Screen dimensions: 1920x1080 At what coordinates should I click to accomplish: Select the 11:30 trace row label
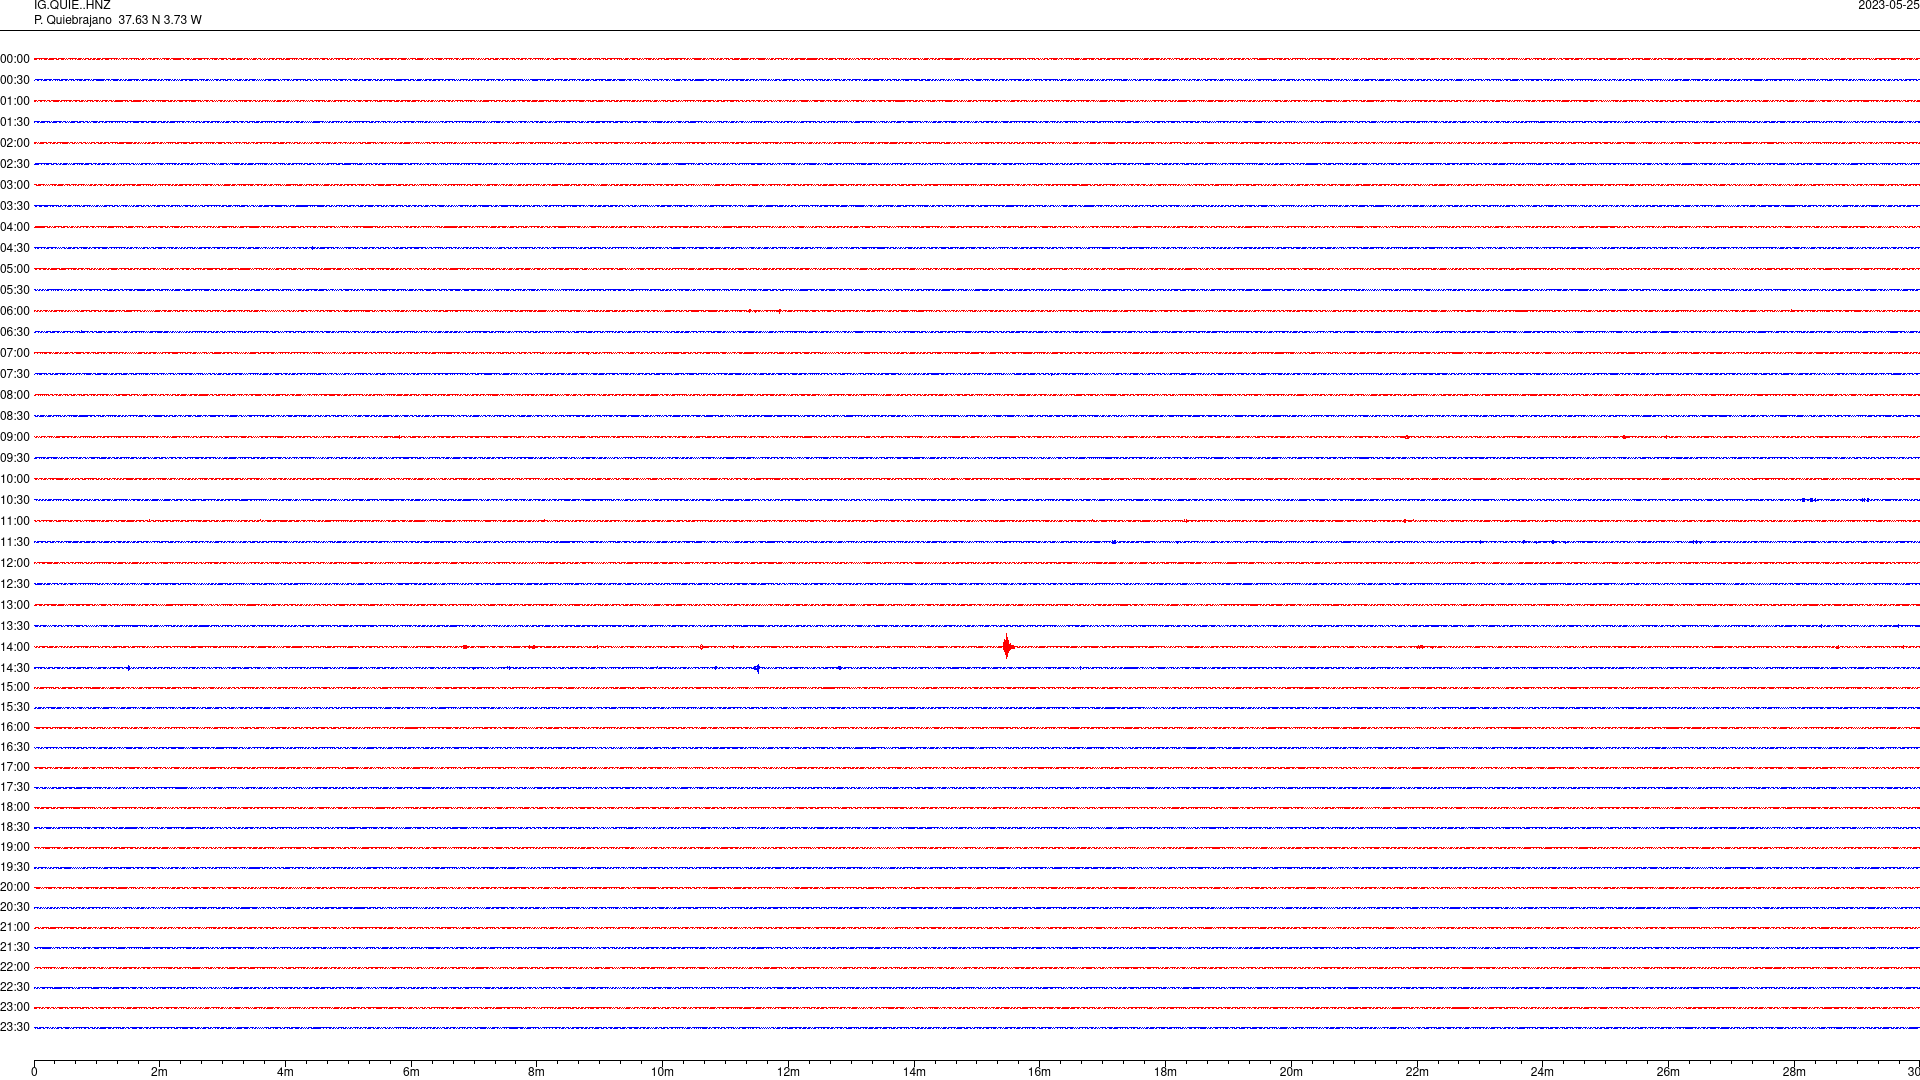tap(15, 542)
